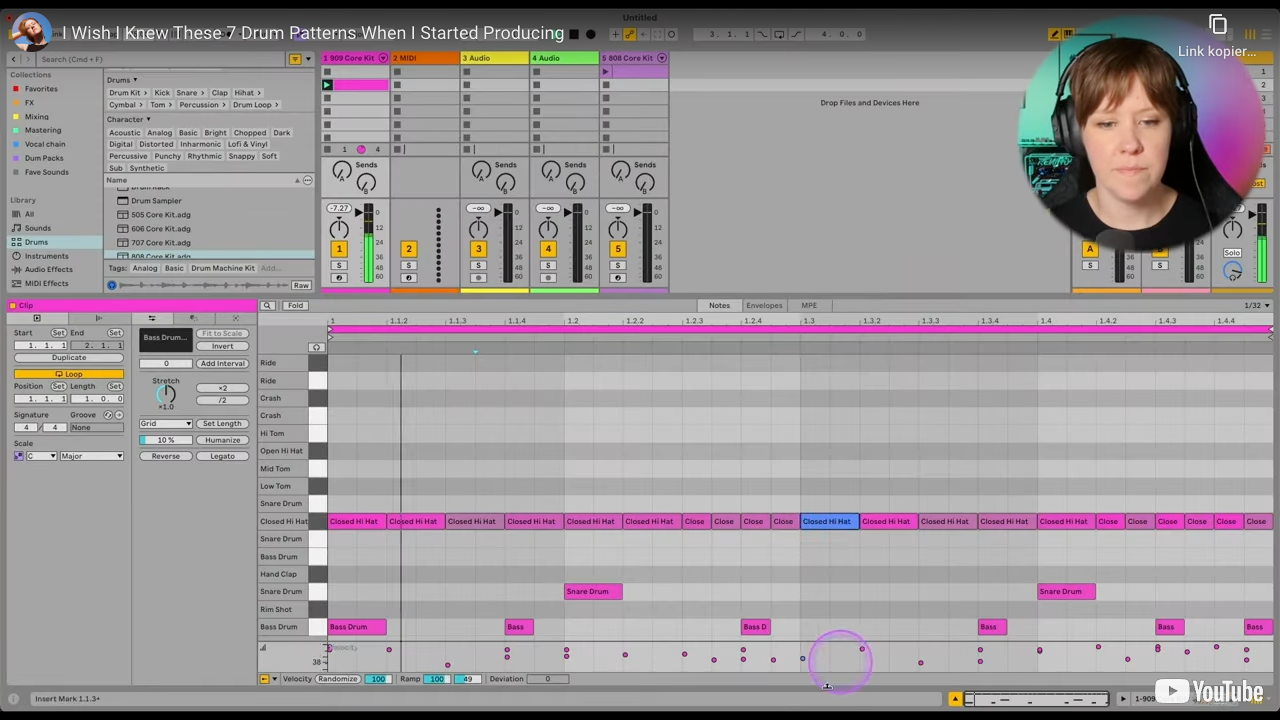Collapse the Character filter group

click(x=129, y=119)
